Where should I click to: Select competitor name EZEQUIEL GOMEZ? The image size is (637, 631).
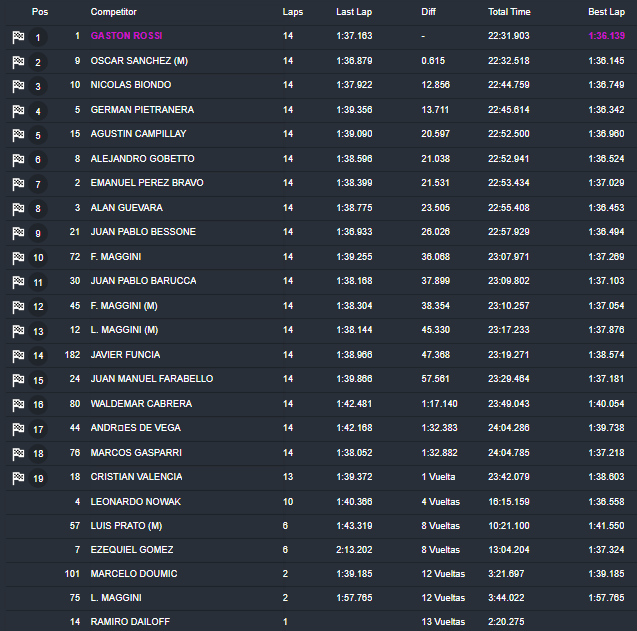tap(132, 550)
